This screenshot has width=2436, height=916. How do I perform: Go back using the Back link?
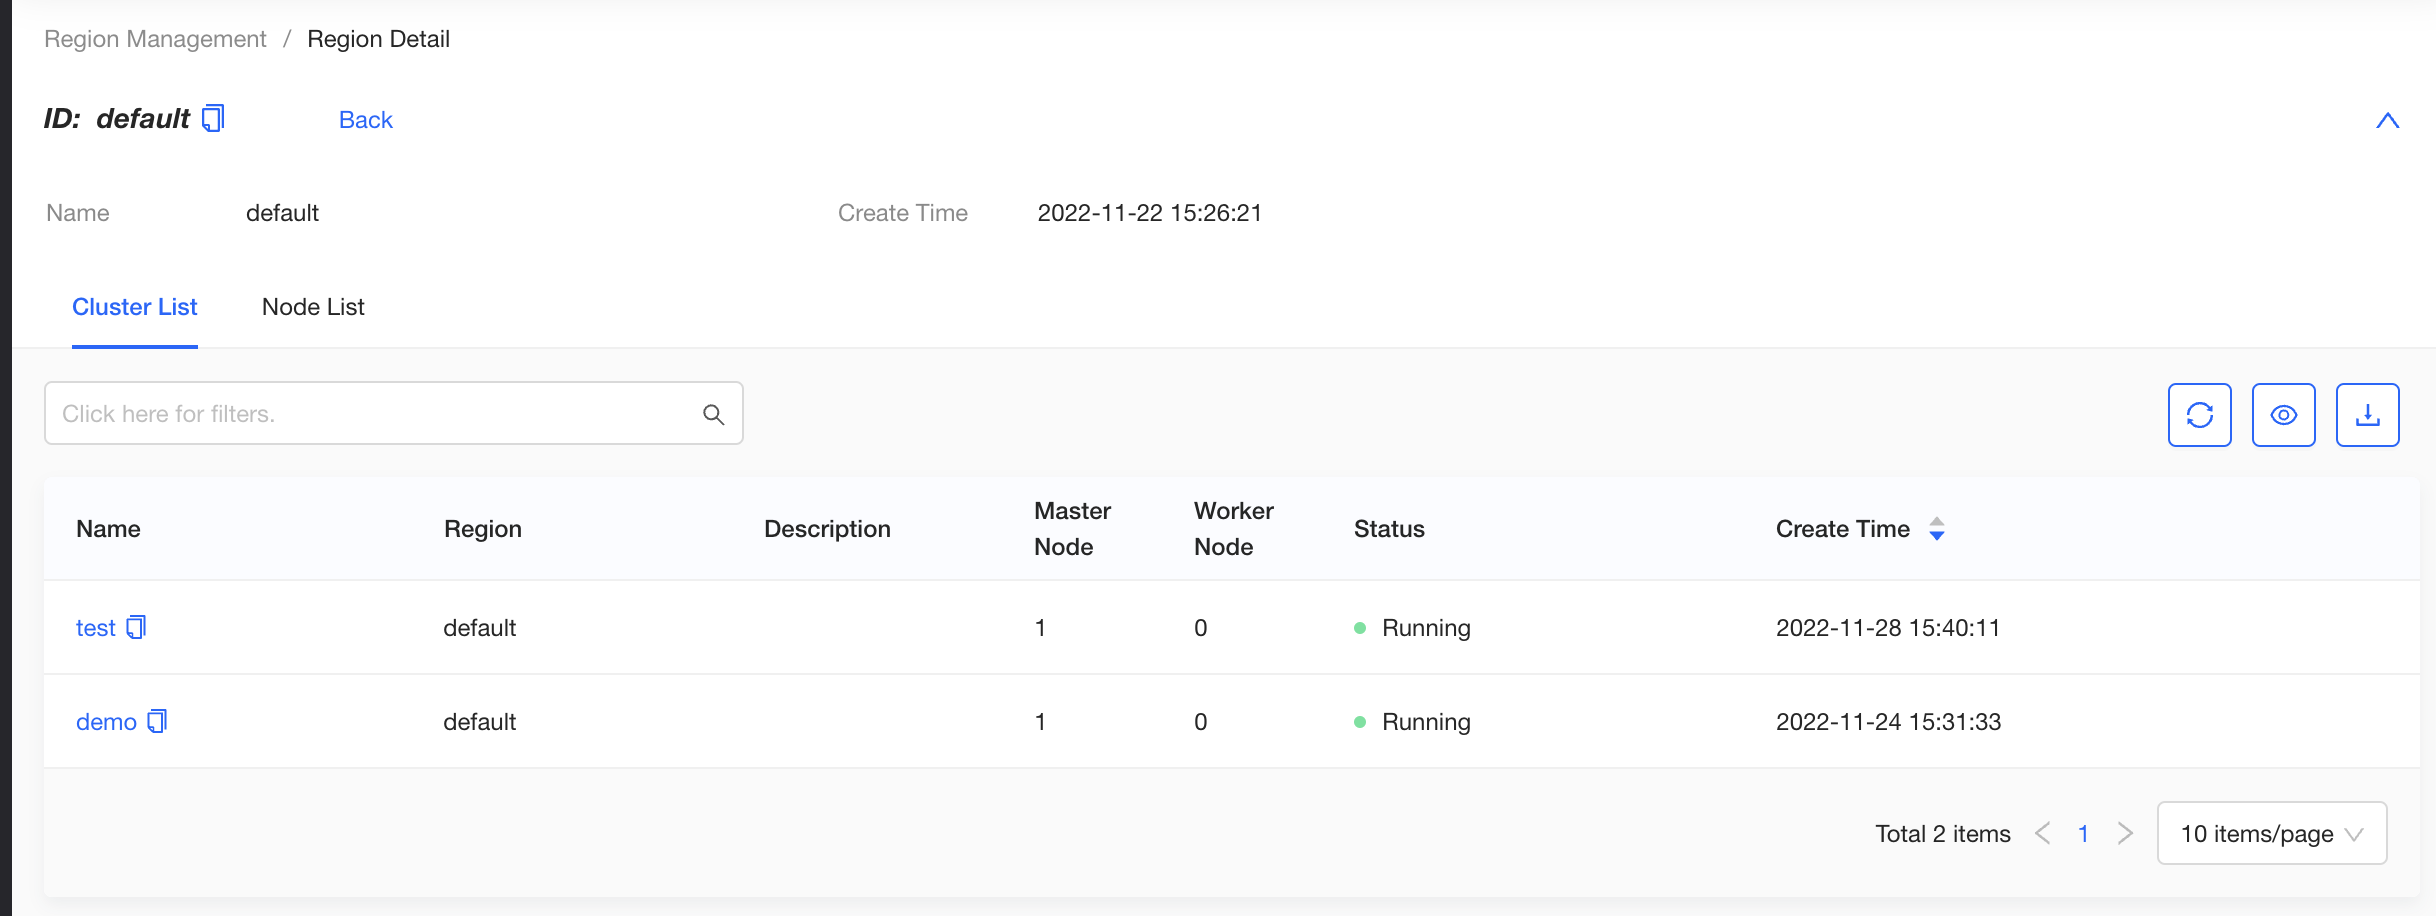click(x=365, y=120)
